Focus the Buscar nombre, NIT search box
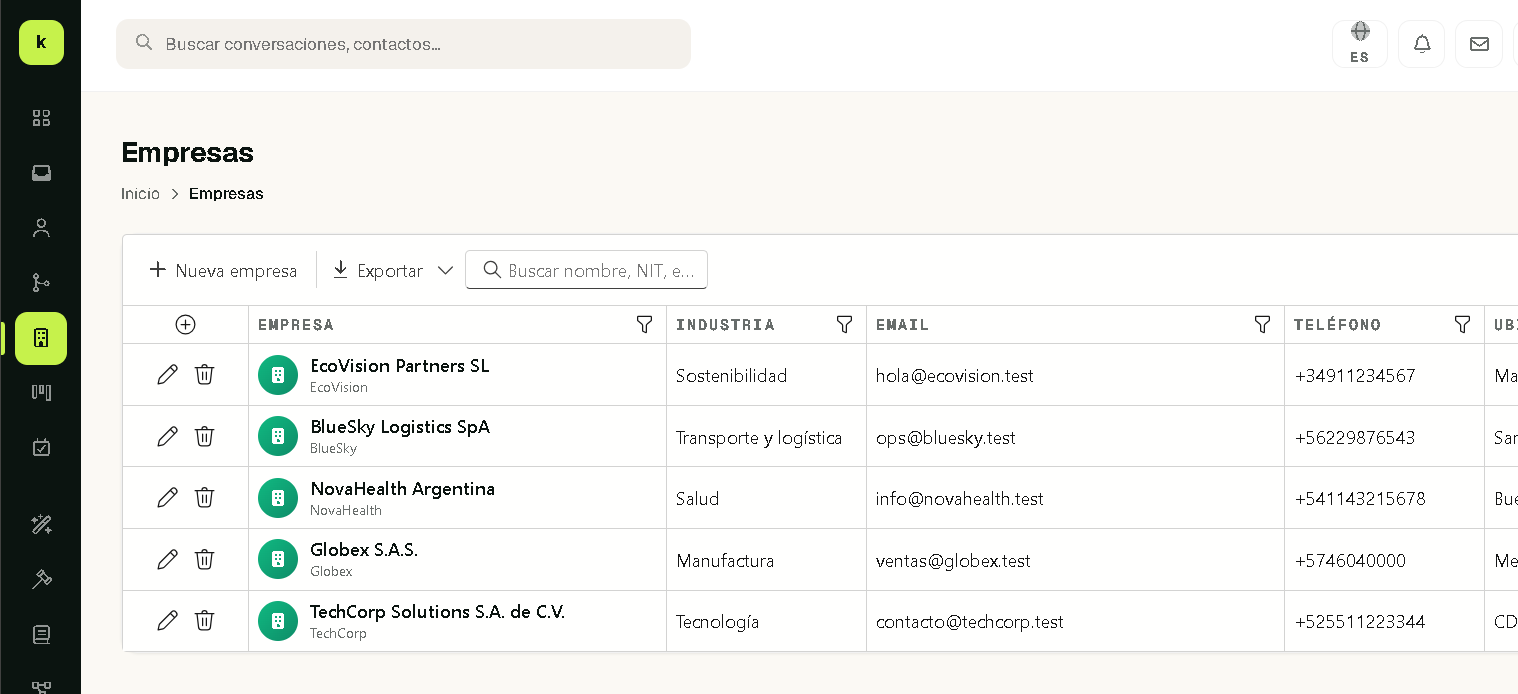This screenshot has width=1518, height=694. click(x=586, y=270)
